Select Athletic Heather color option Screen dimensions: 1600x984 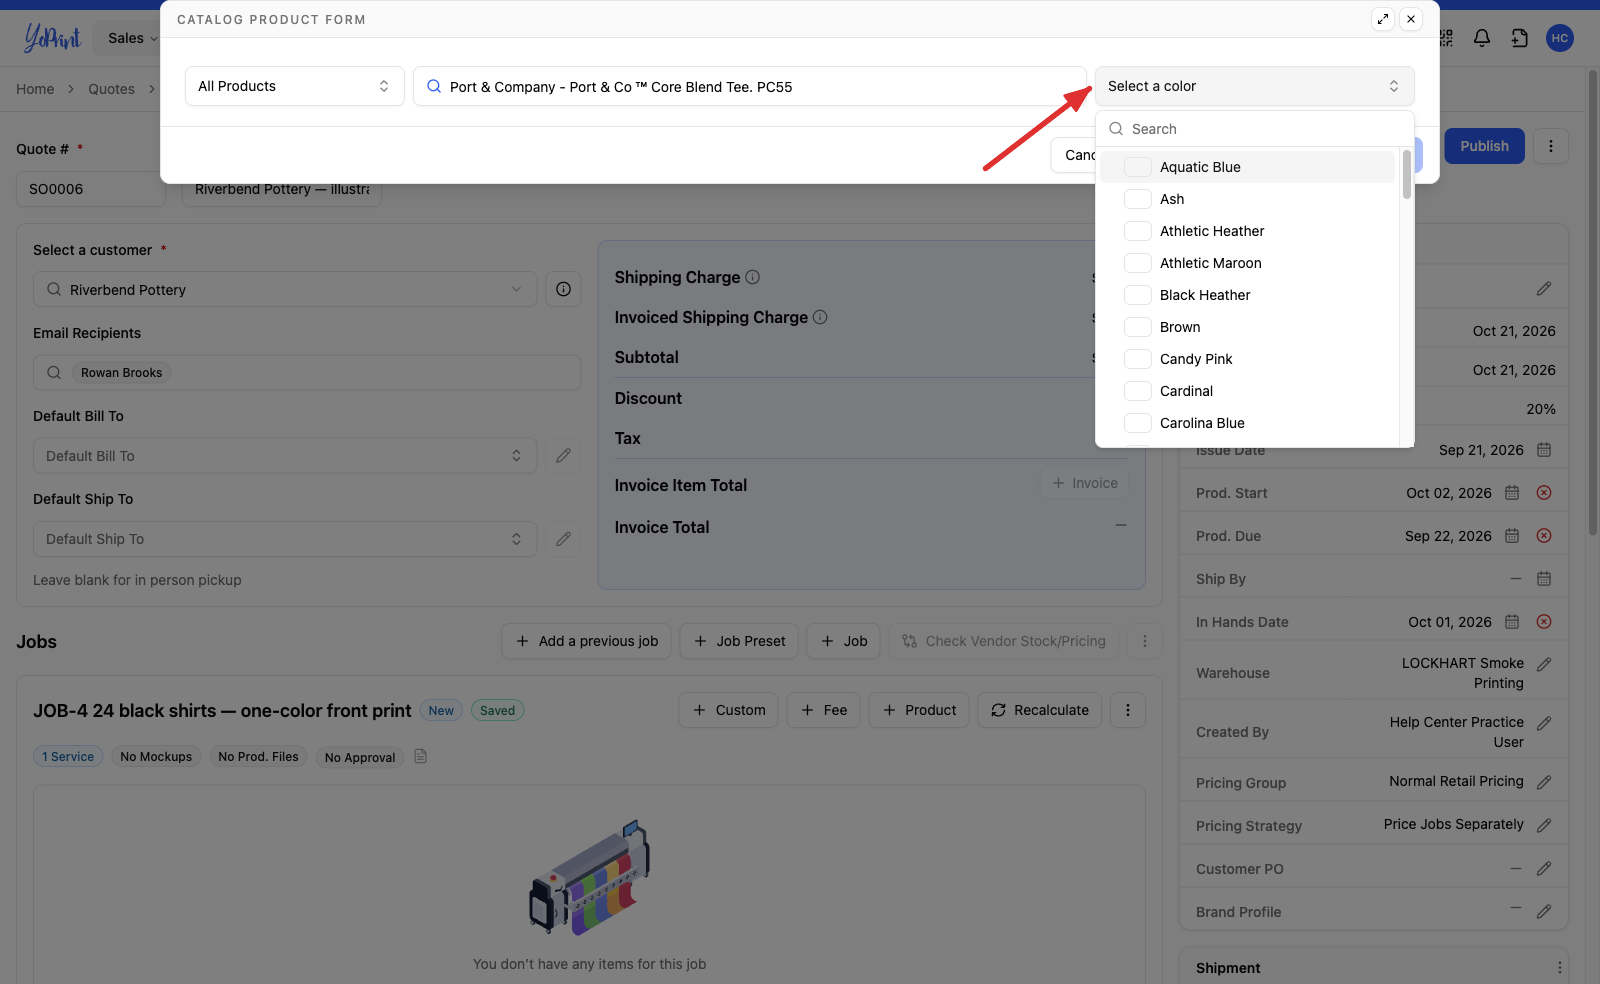[x=1247, y=231]
